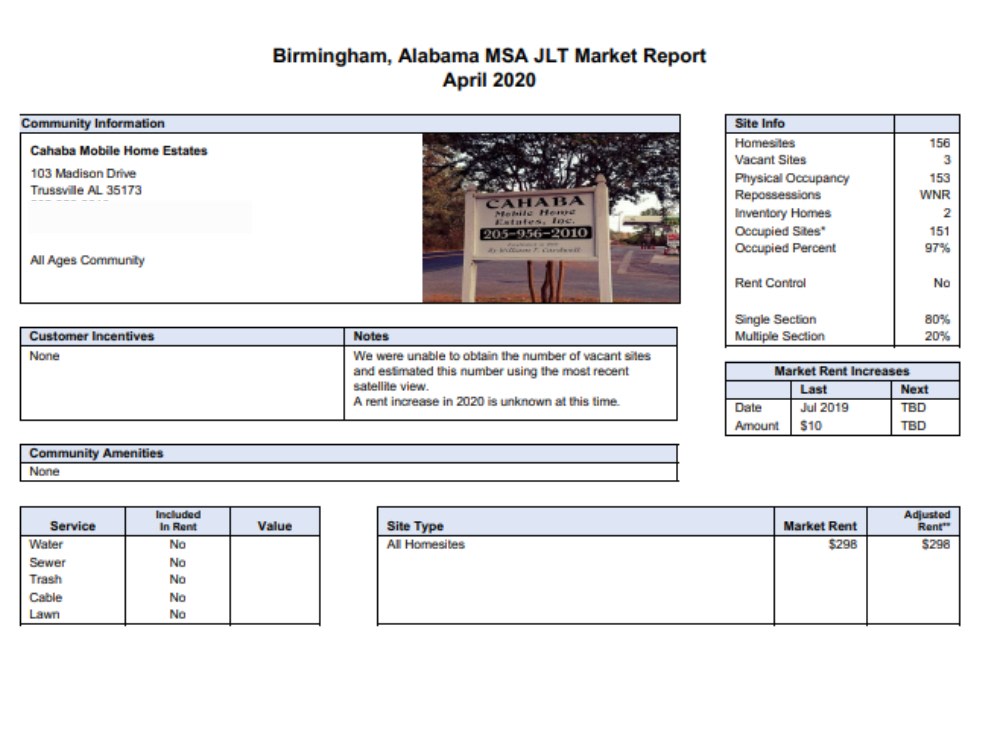Select the 'Notes' column header
The height and width of the screenshot is (750, 1000).
pos(371,336)
